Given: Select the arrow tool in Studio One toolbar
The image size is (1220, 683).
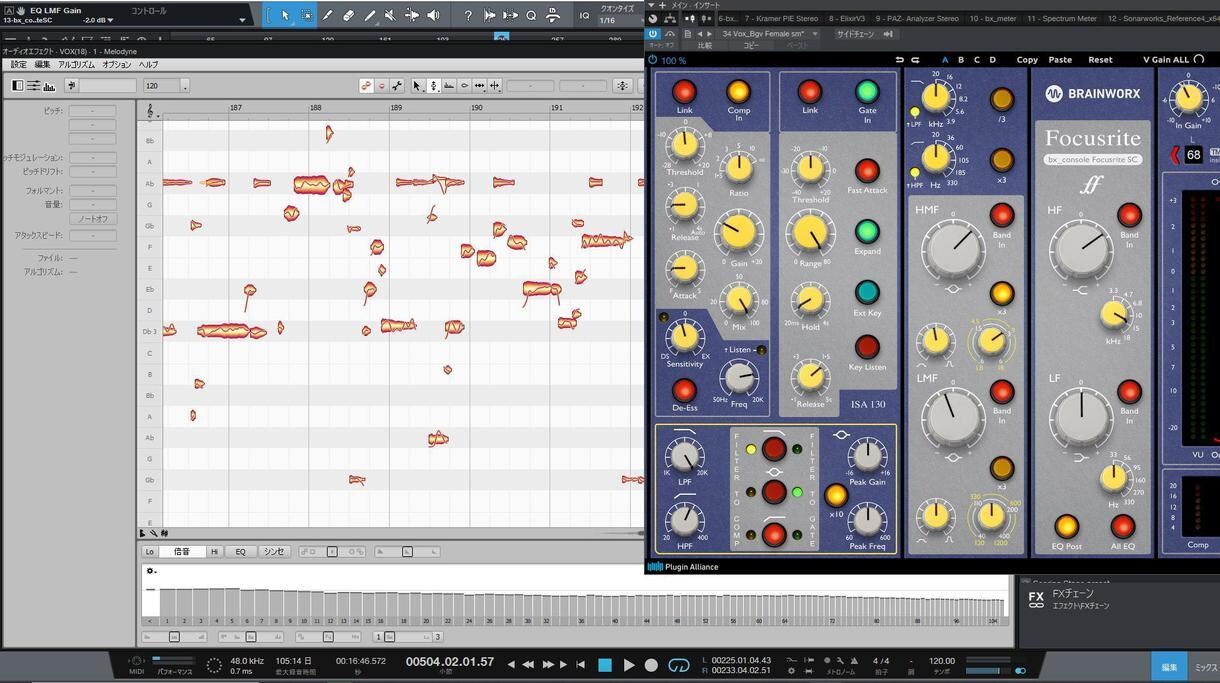Looking at the screenshot, I should pos(285,15).
